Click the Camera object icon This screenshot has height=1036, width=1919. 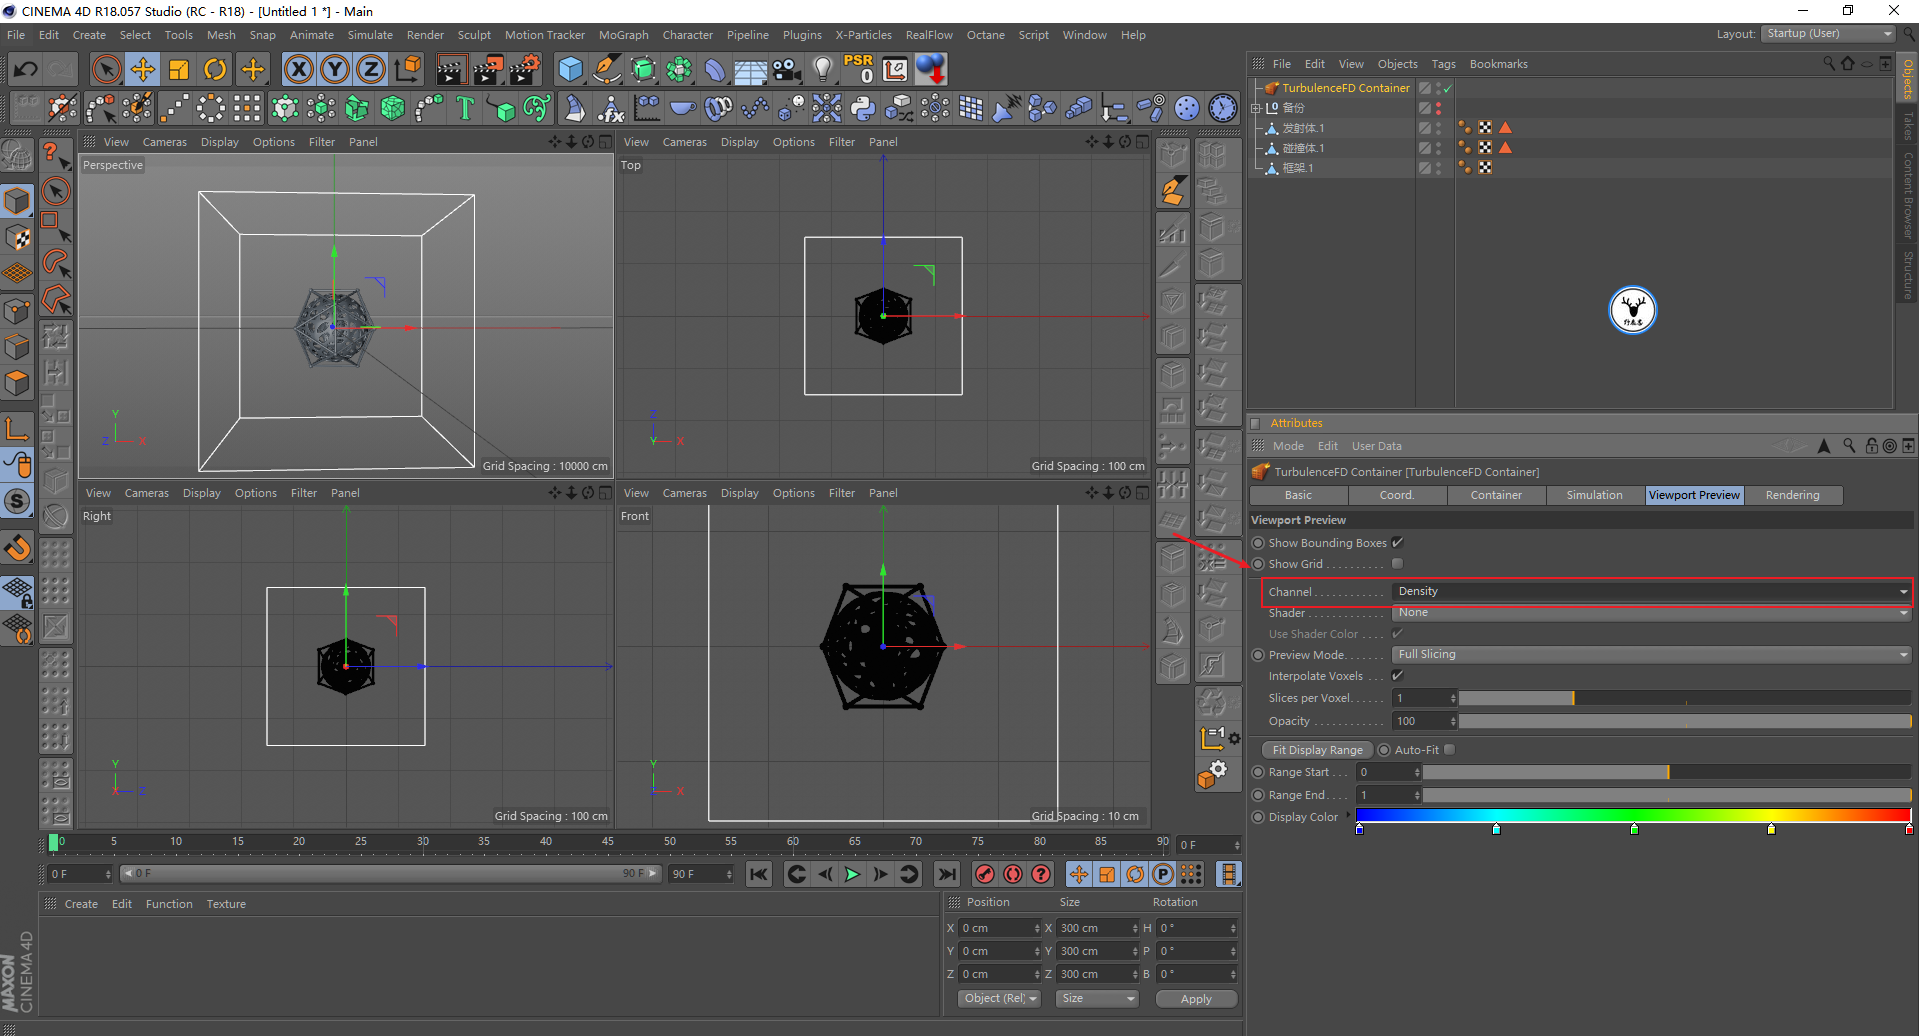point(787,69)
